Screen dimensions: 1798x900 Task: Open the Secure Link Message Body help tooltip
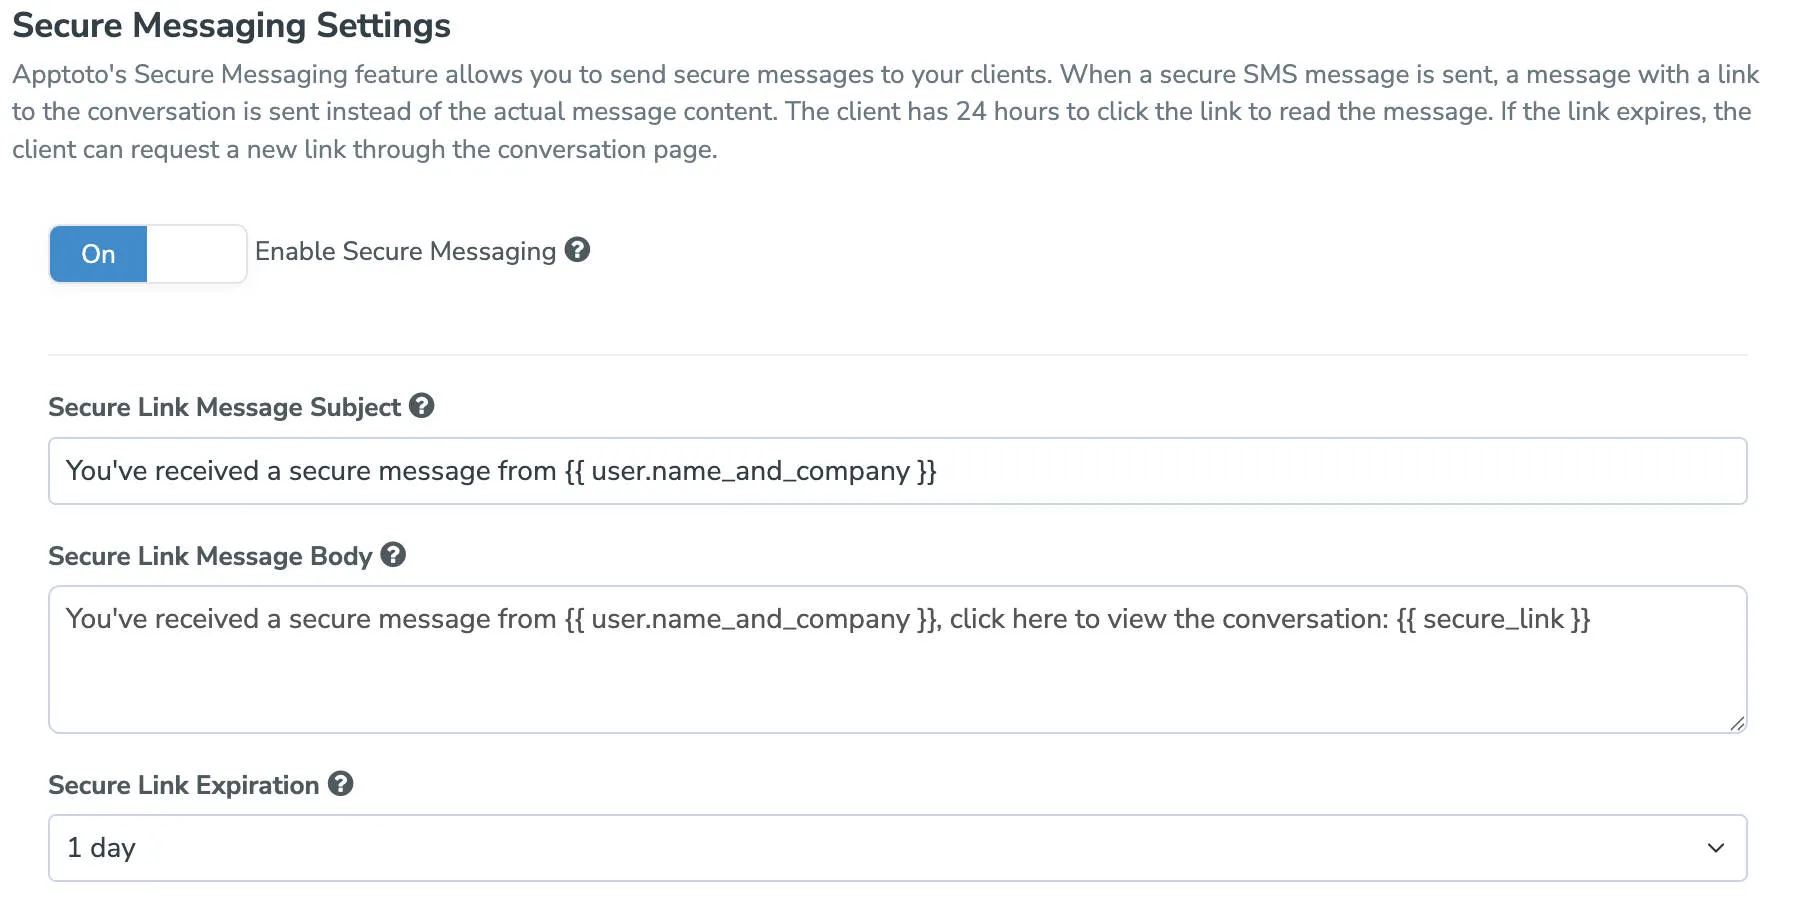(394, 555)
